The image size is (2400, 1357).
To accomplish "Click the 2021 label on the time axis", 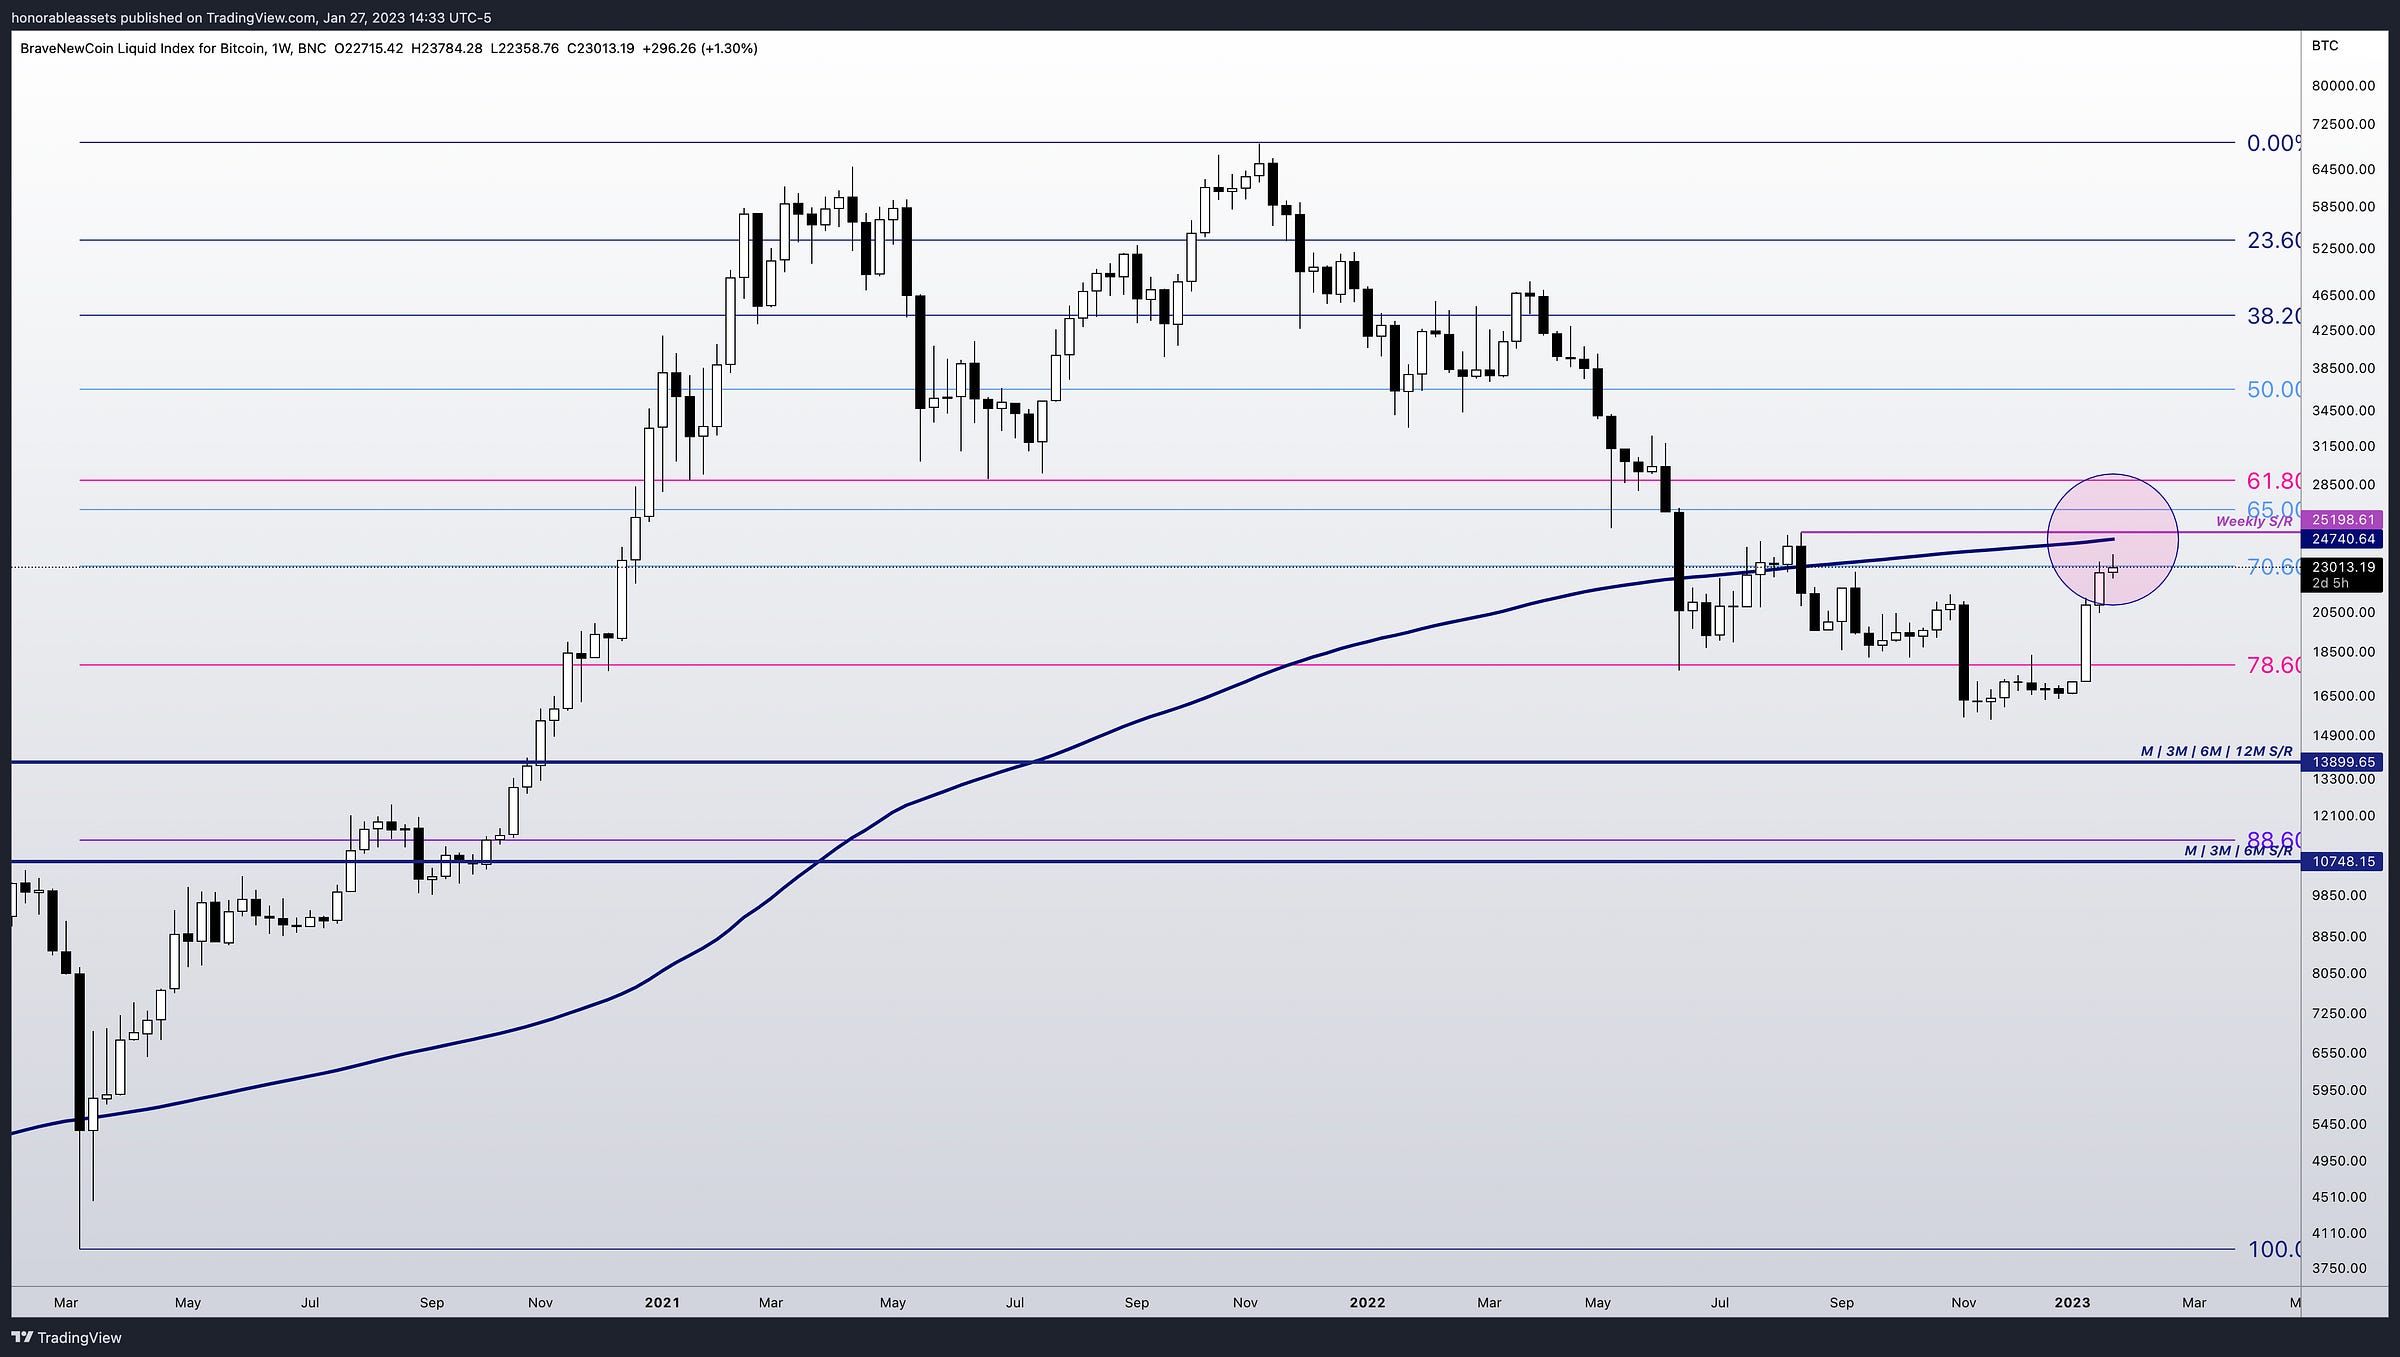I will 661,1302.
